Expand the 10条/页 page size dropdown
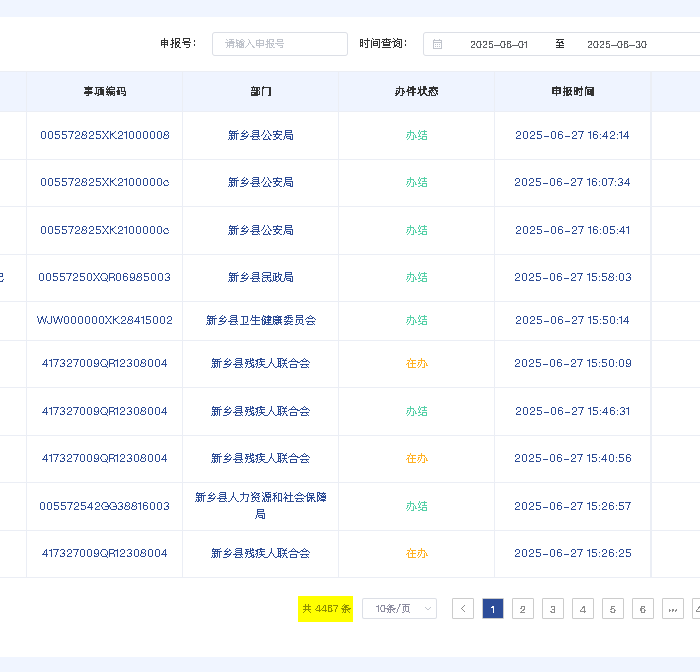 399,609
